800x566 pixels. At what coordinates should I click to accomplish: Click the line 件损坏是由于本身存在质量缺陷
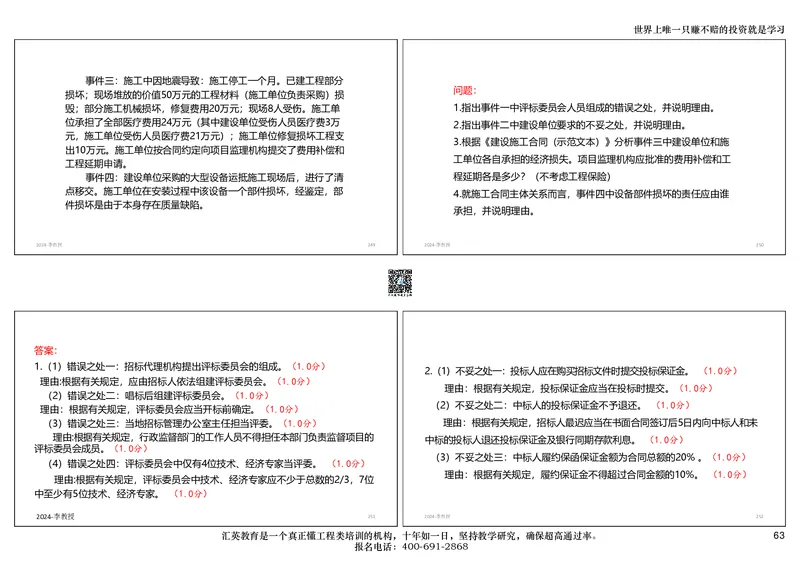coord(135,205)
